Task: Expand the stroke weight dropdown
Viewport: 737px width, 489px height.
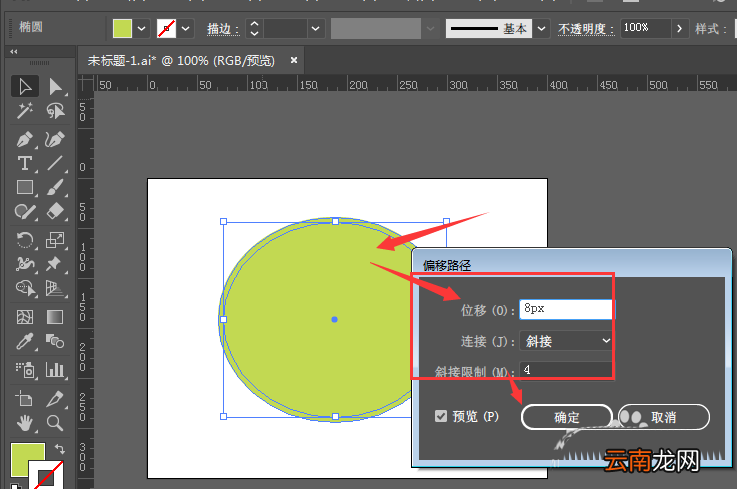Action: point(315,29)
